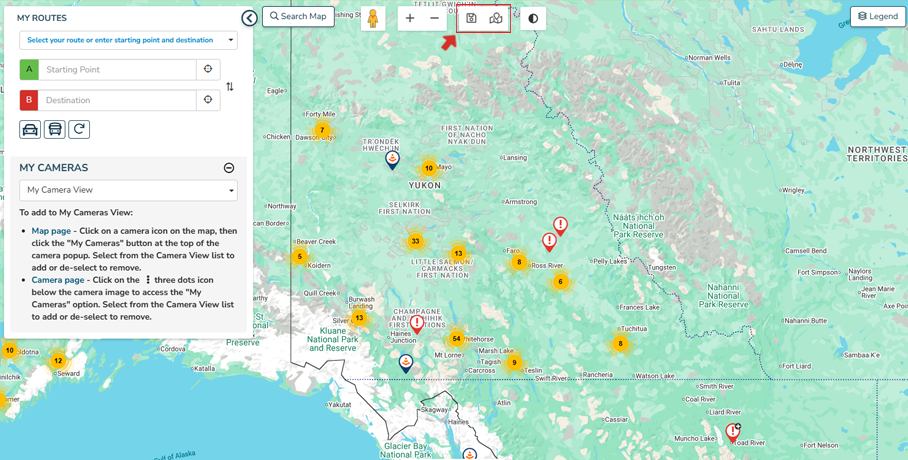The height and width of the screenshot is (460, 908).
Task: Click the save map view icon
Action: tap(472, 18)
